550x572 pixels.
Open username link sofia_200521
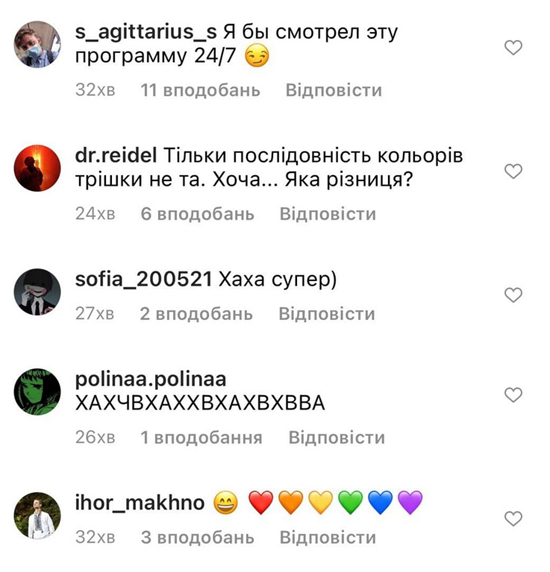point(144,280)
